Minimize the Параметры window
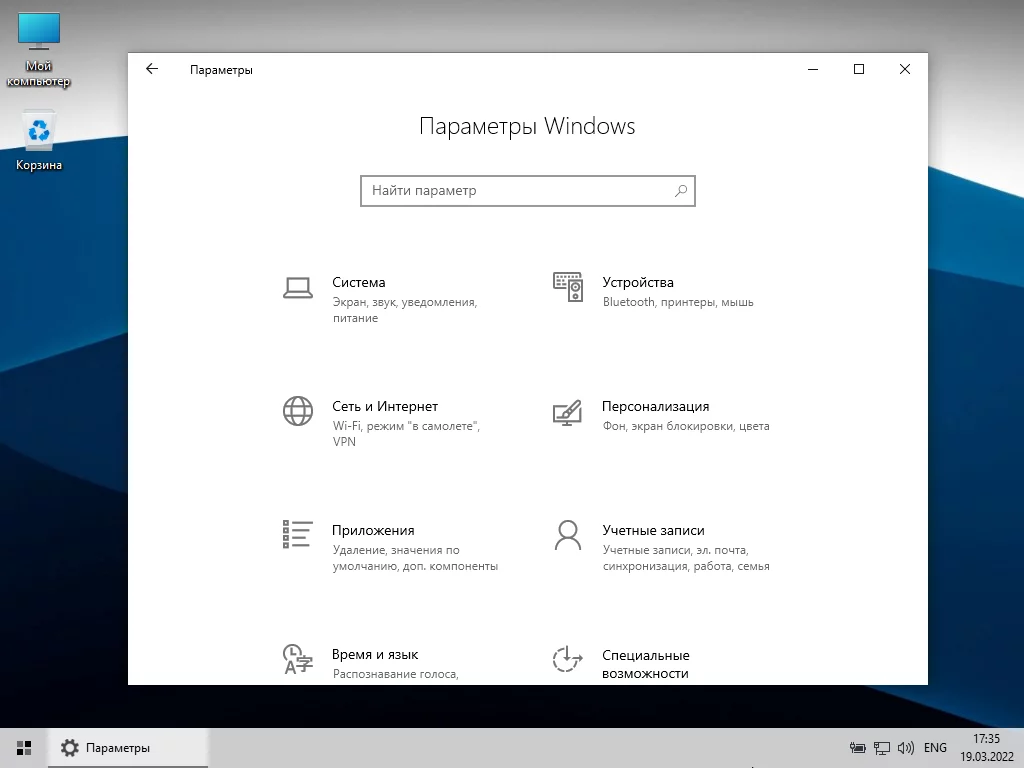The image size is (1024, 768). coord(813,69)
